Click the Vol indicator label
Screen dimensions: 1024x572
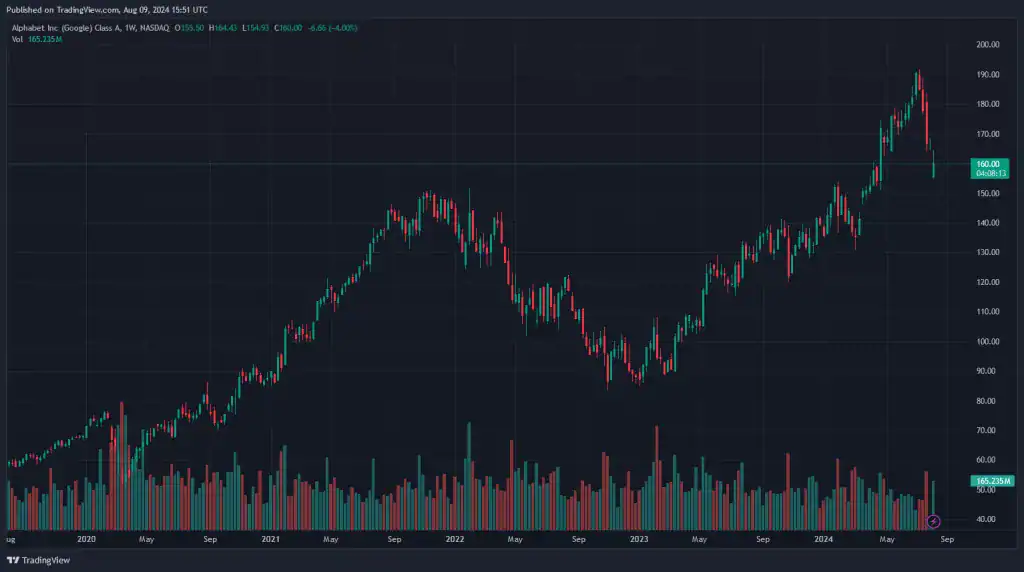(x=17, y=38)
